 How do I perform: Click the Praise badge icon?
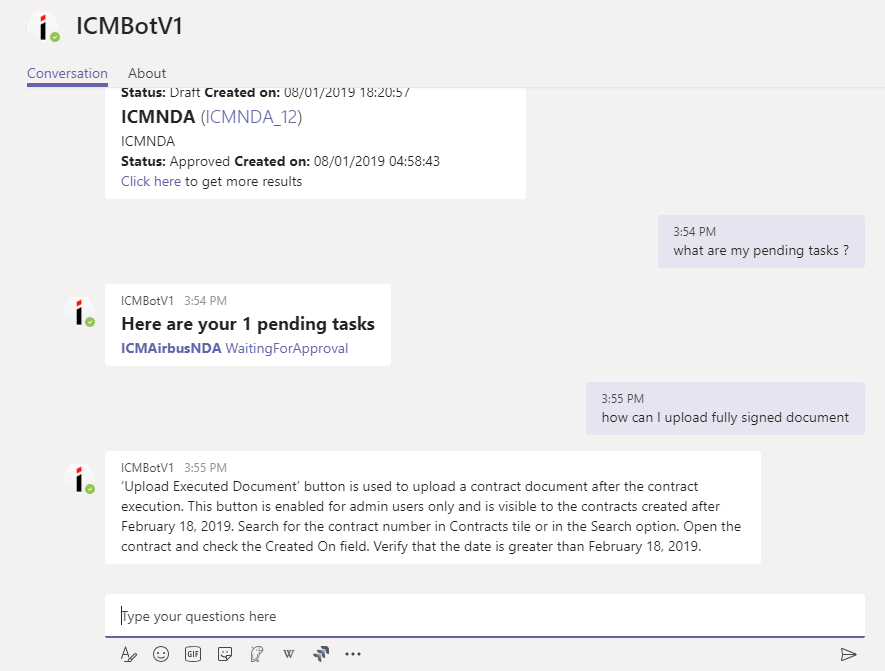pos(257,654)
